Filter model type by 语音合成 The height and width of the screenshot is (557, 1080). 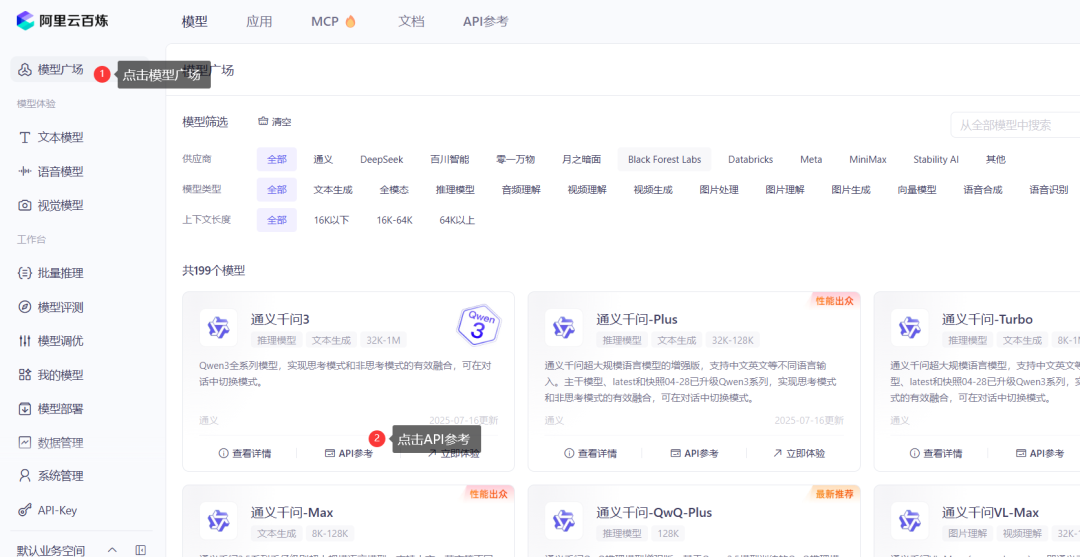tap(983, 189)
